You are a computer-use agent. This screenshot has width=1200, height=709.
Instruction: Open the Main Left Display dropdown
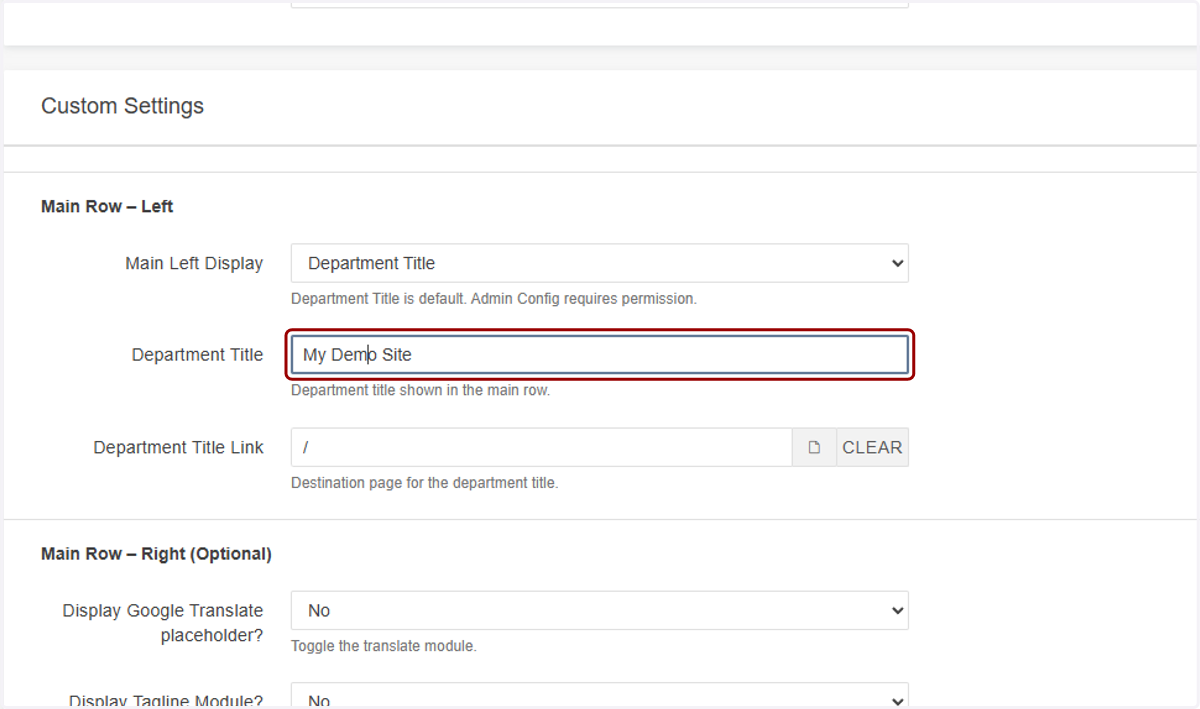pos(599,263)
